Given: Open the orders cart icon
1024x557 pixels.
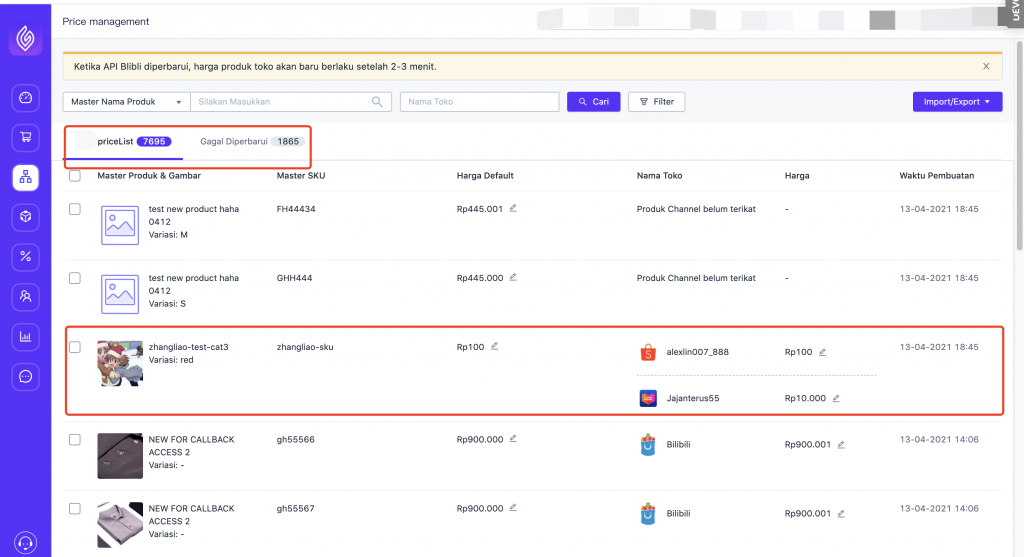Looking at the screenshot, I should 25,137.
